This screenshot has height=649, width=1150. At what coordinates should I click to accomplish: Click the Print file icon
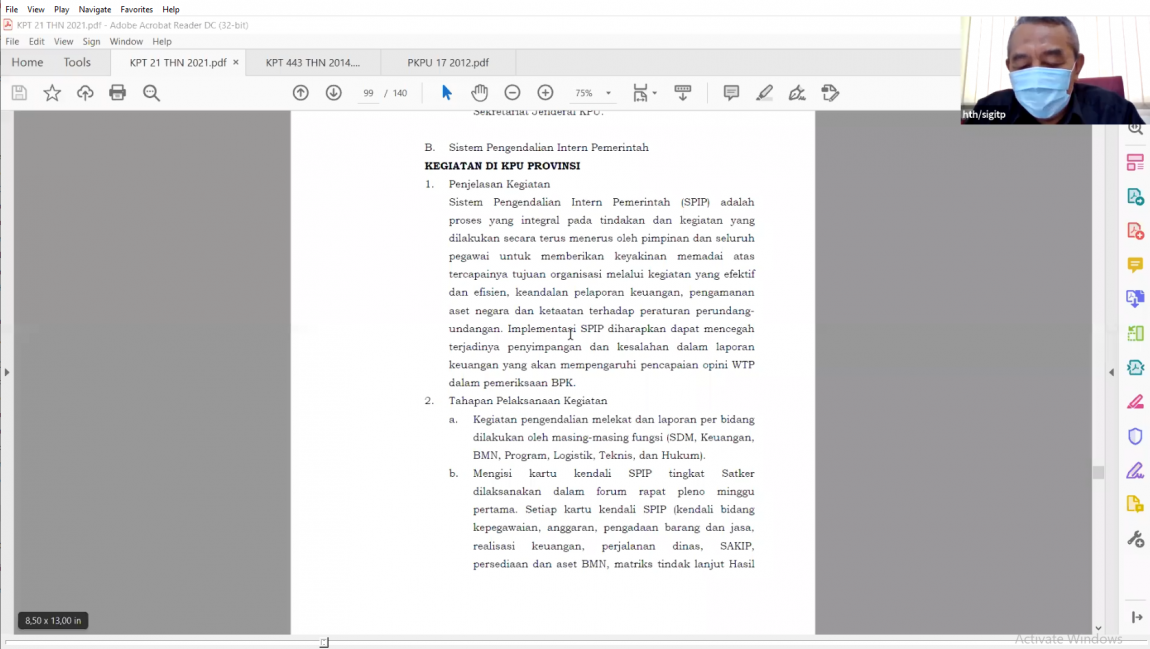pyautogui.click(x=118, y=93)
